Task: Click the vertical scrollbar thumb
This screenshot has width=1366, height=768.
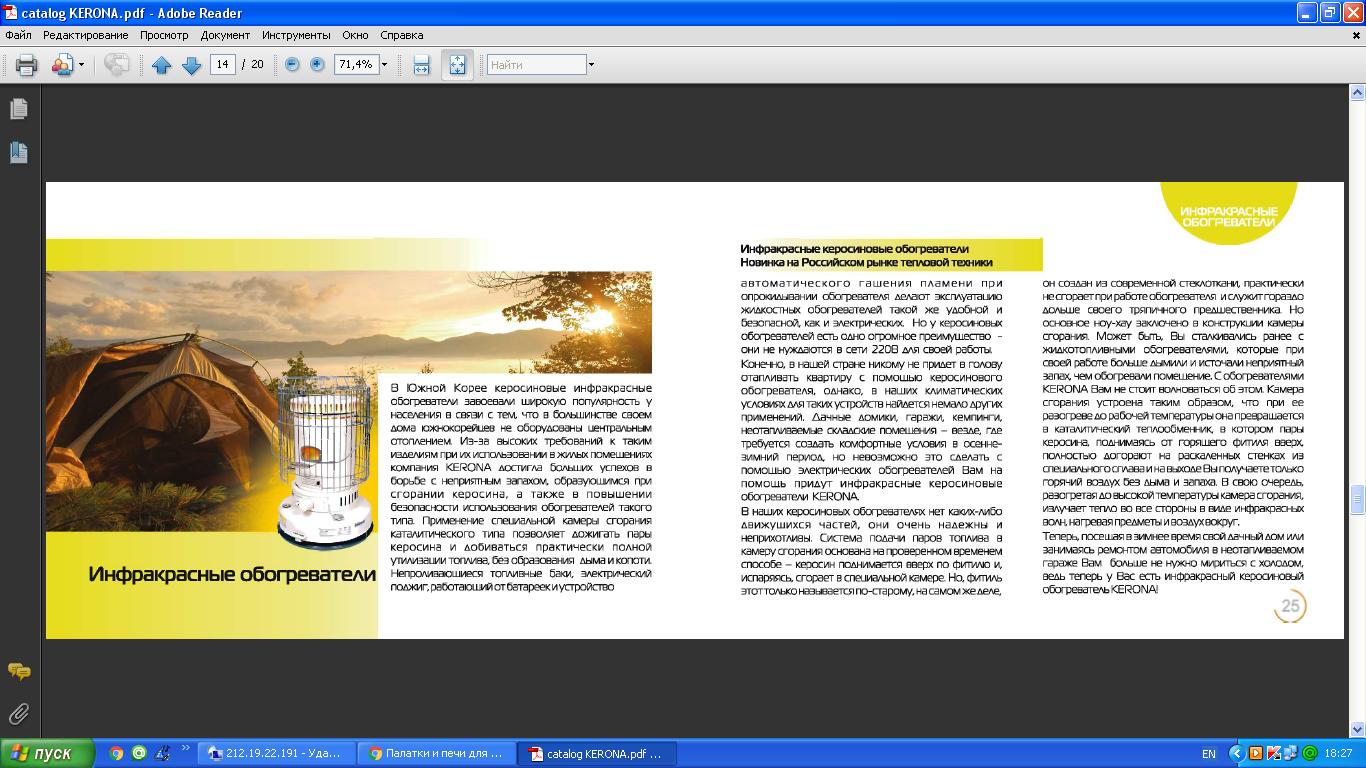Action: [x=1357, y=498]
